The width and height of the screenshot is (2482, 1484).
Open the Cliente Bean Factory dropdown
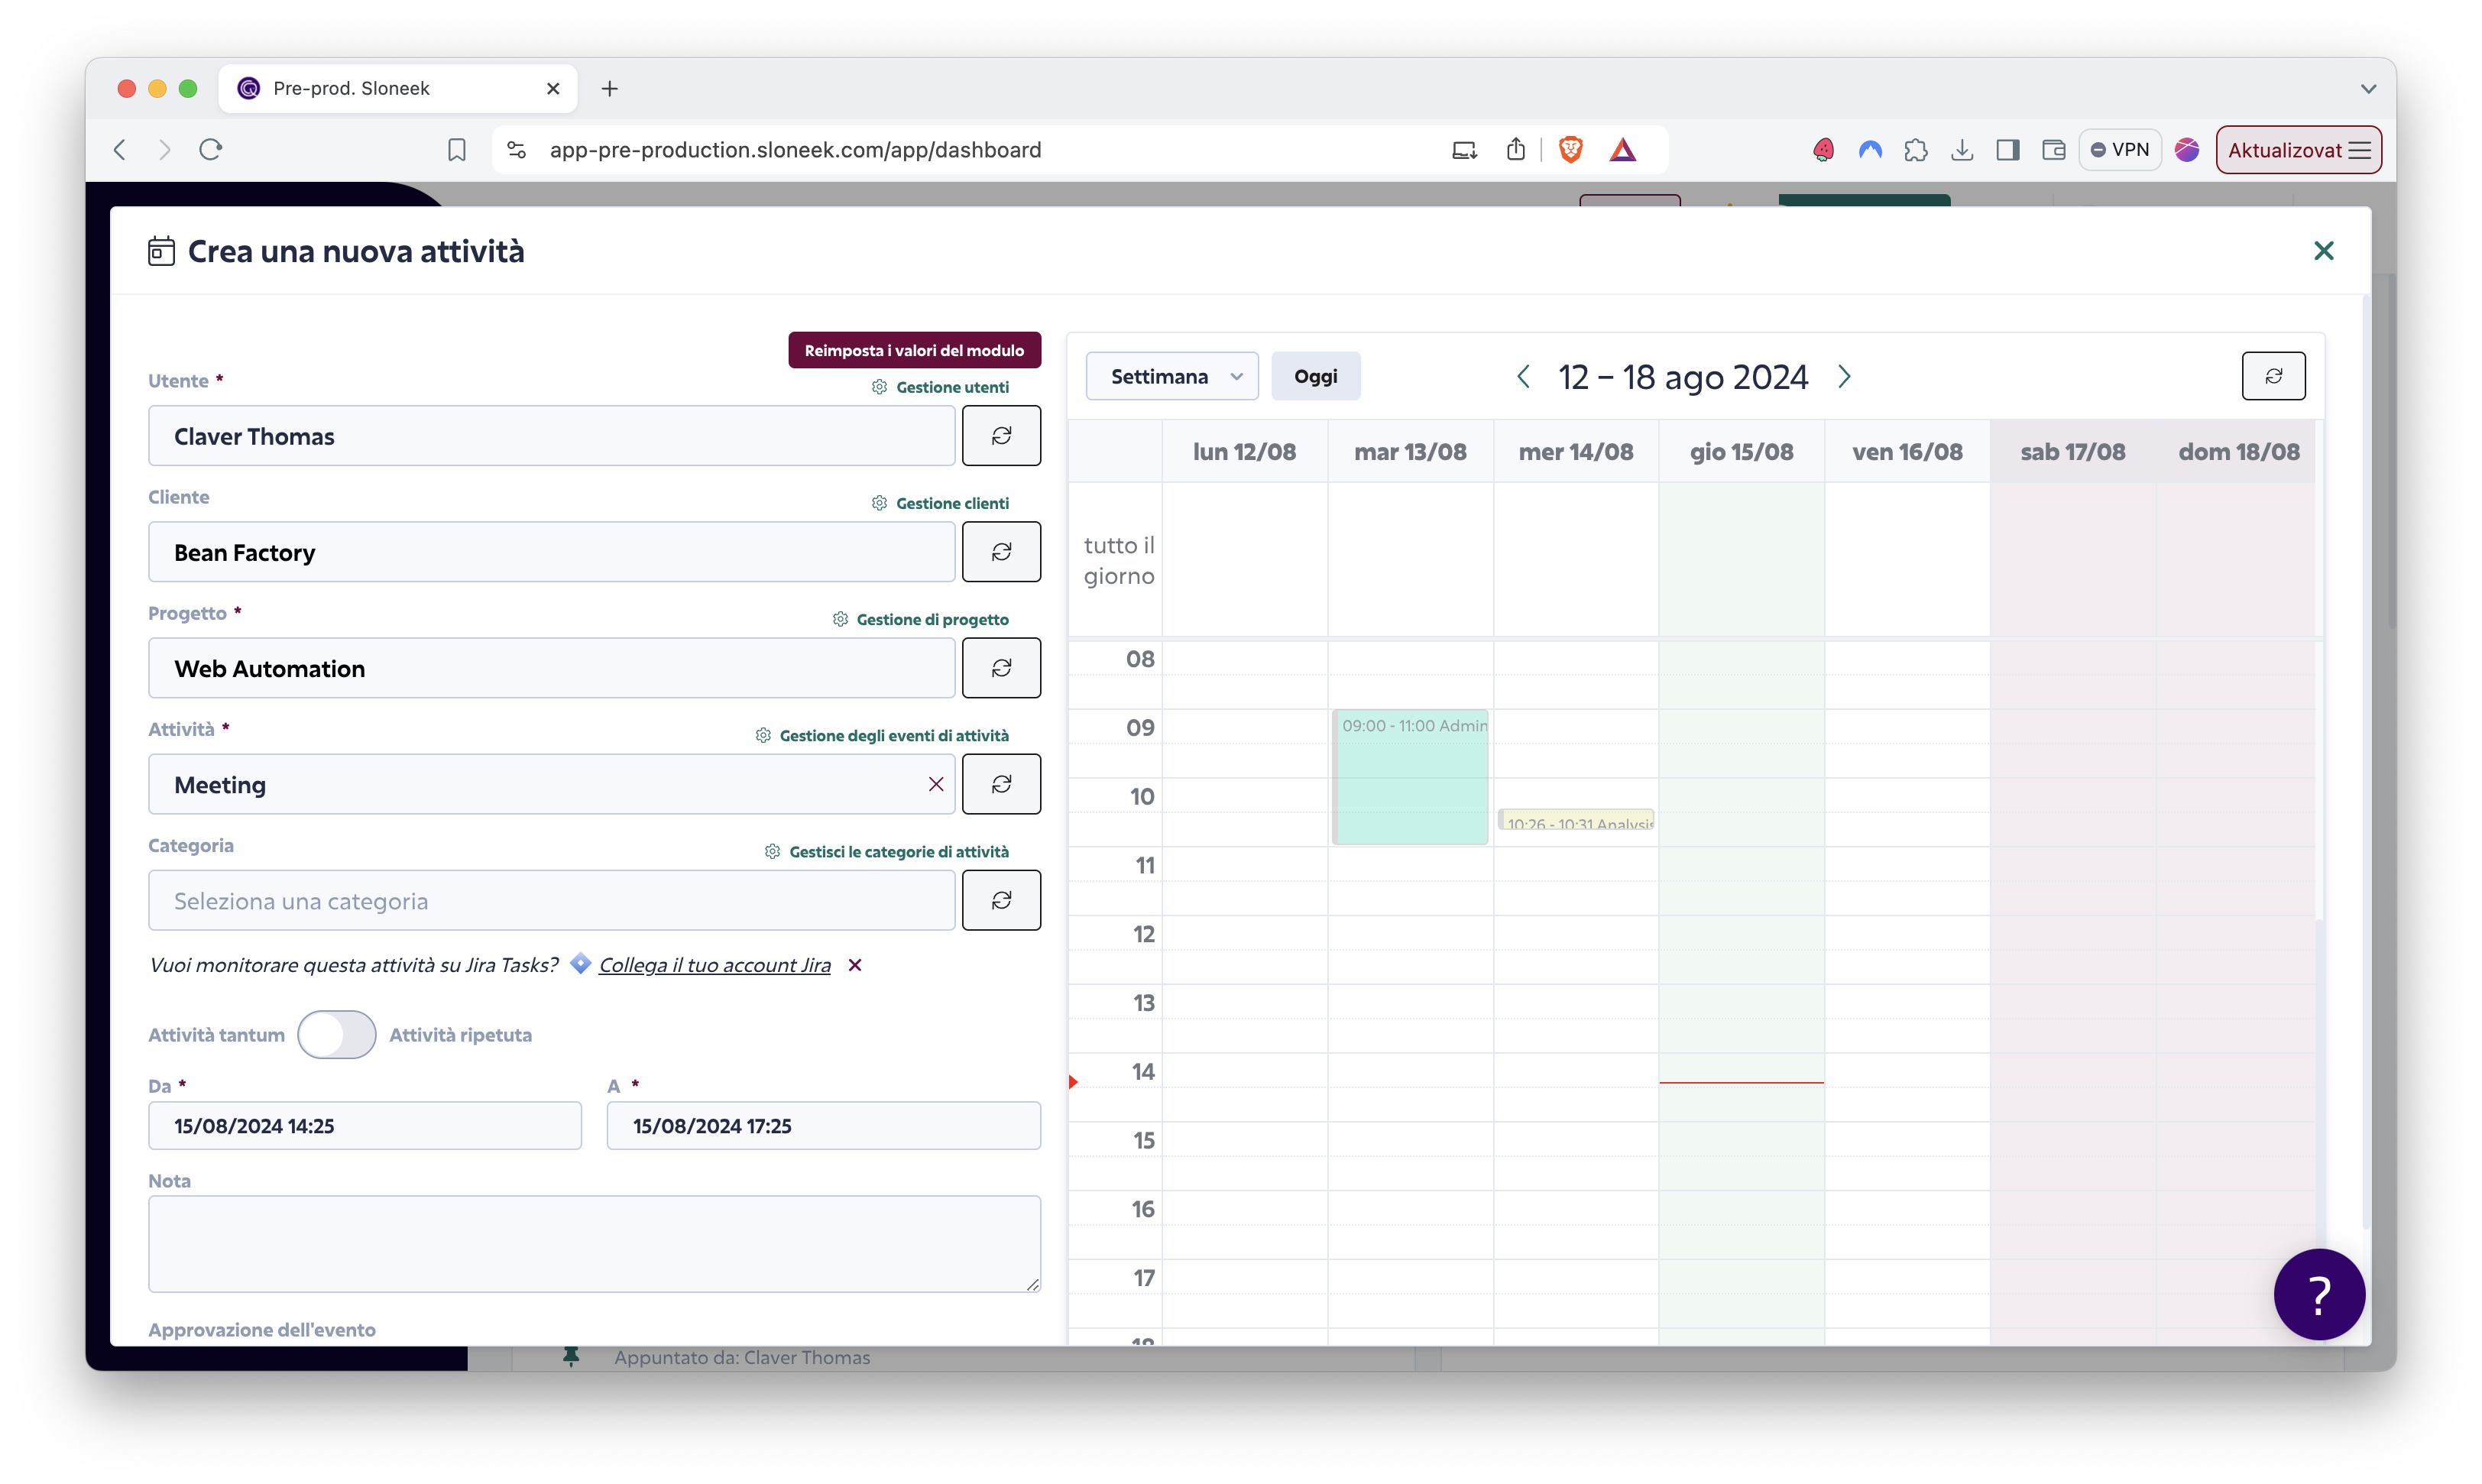point(551,552)
